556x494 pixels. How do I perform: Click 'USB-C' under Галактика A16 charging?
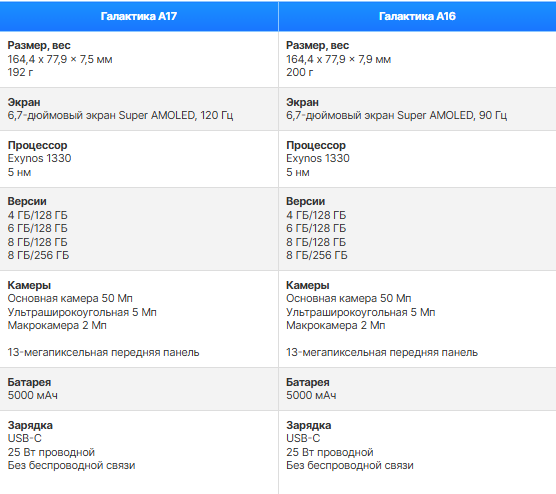coord(303,438)
